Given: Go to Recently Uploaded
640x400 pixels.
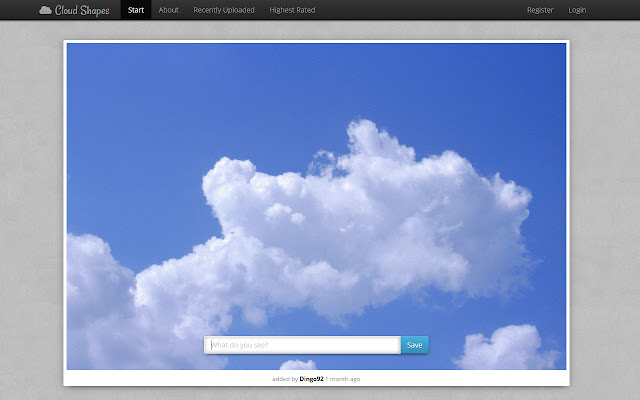Looking at the screenshot, I should point(224,10).
